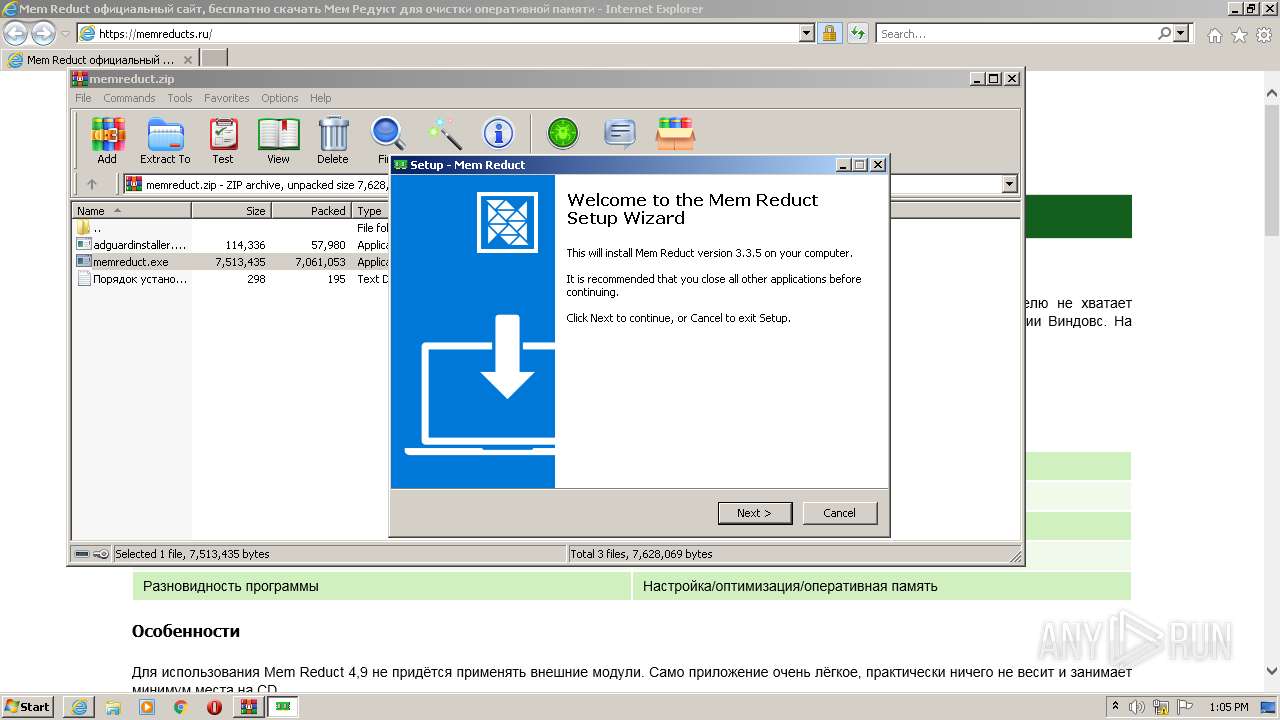Open the Commands menu in WinRAR
Viewport: 1280px width, 720px height.
pos(129,98)
